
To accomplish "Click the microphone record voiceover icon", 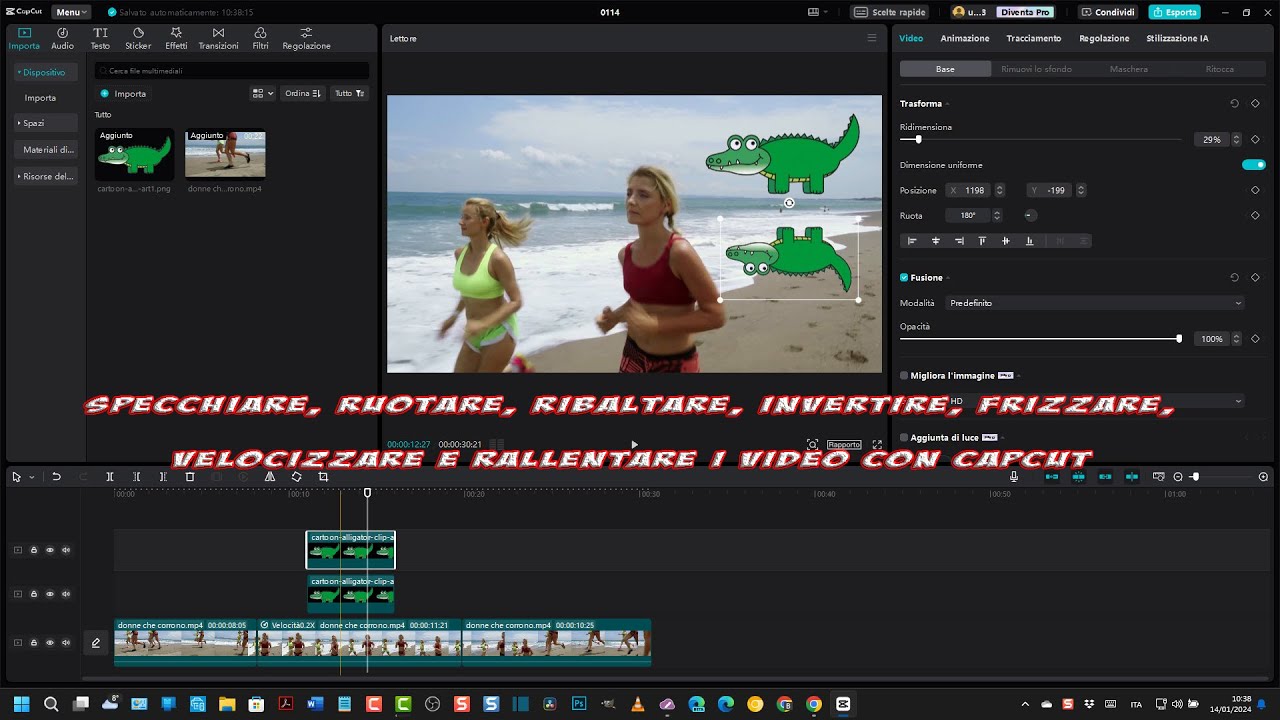I will click(1014, 477).
